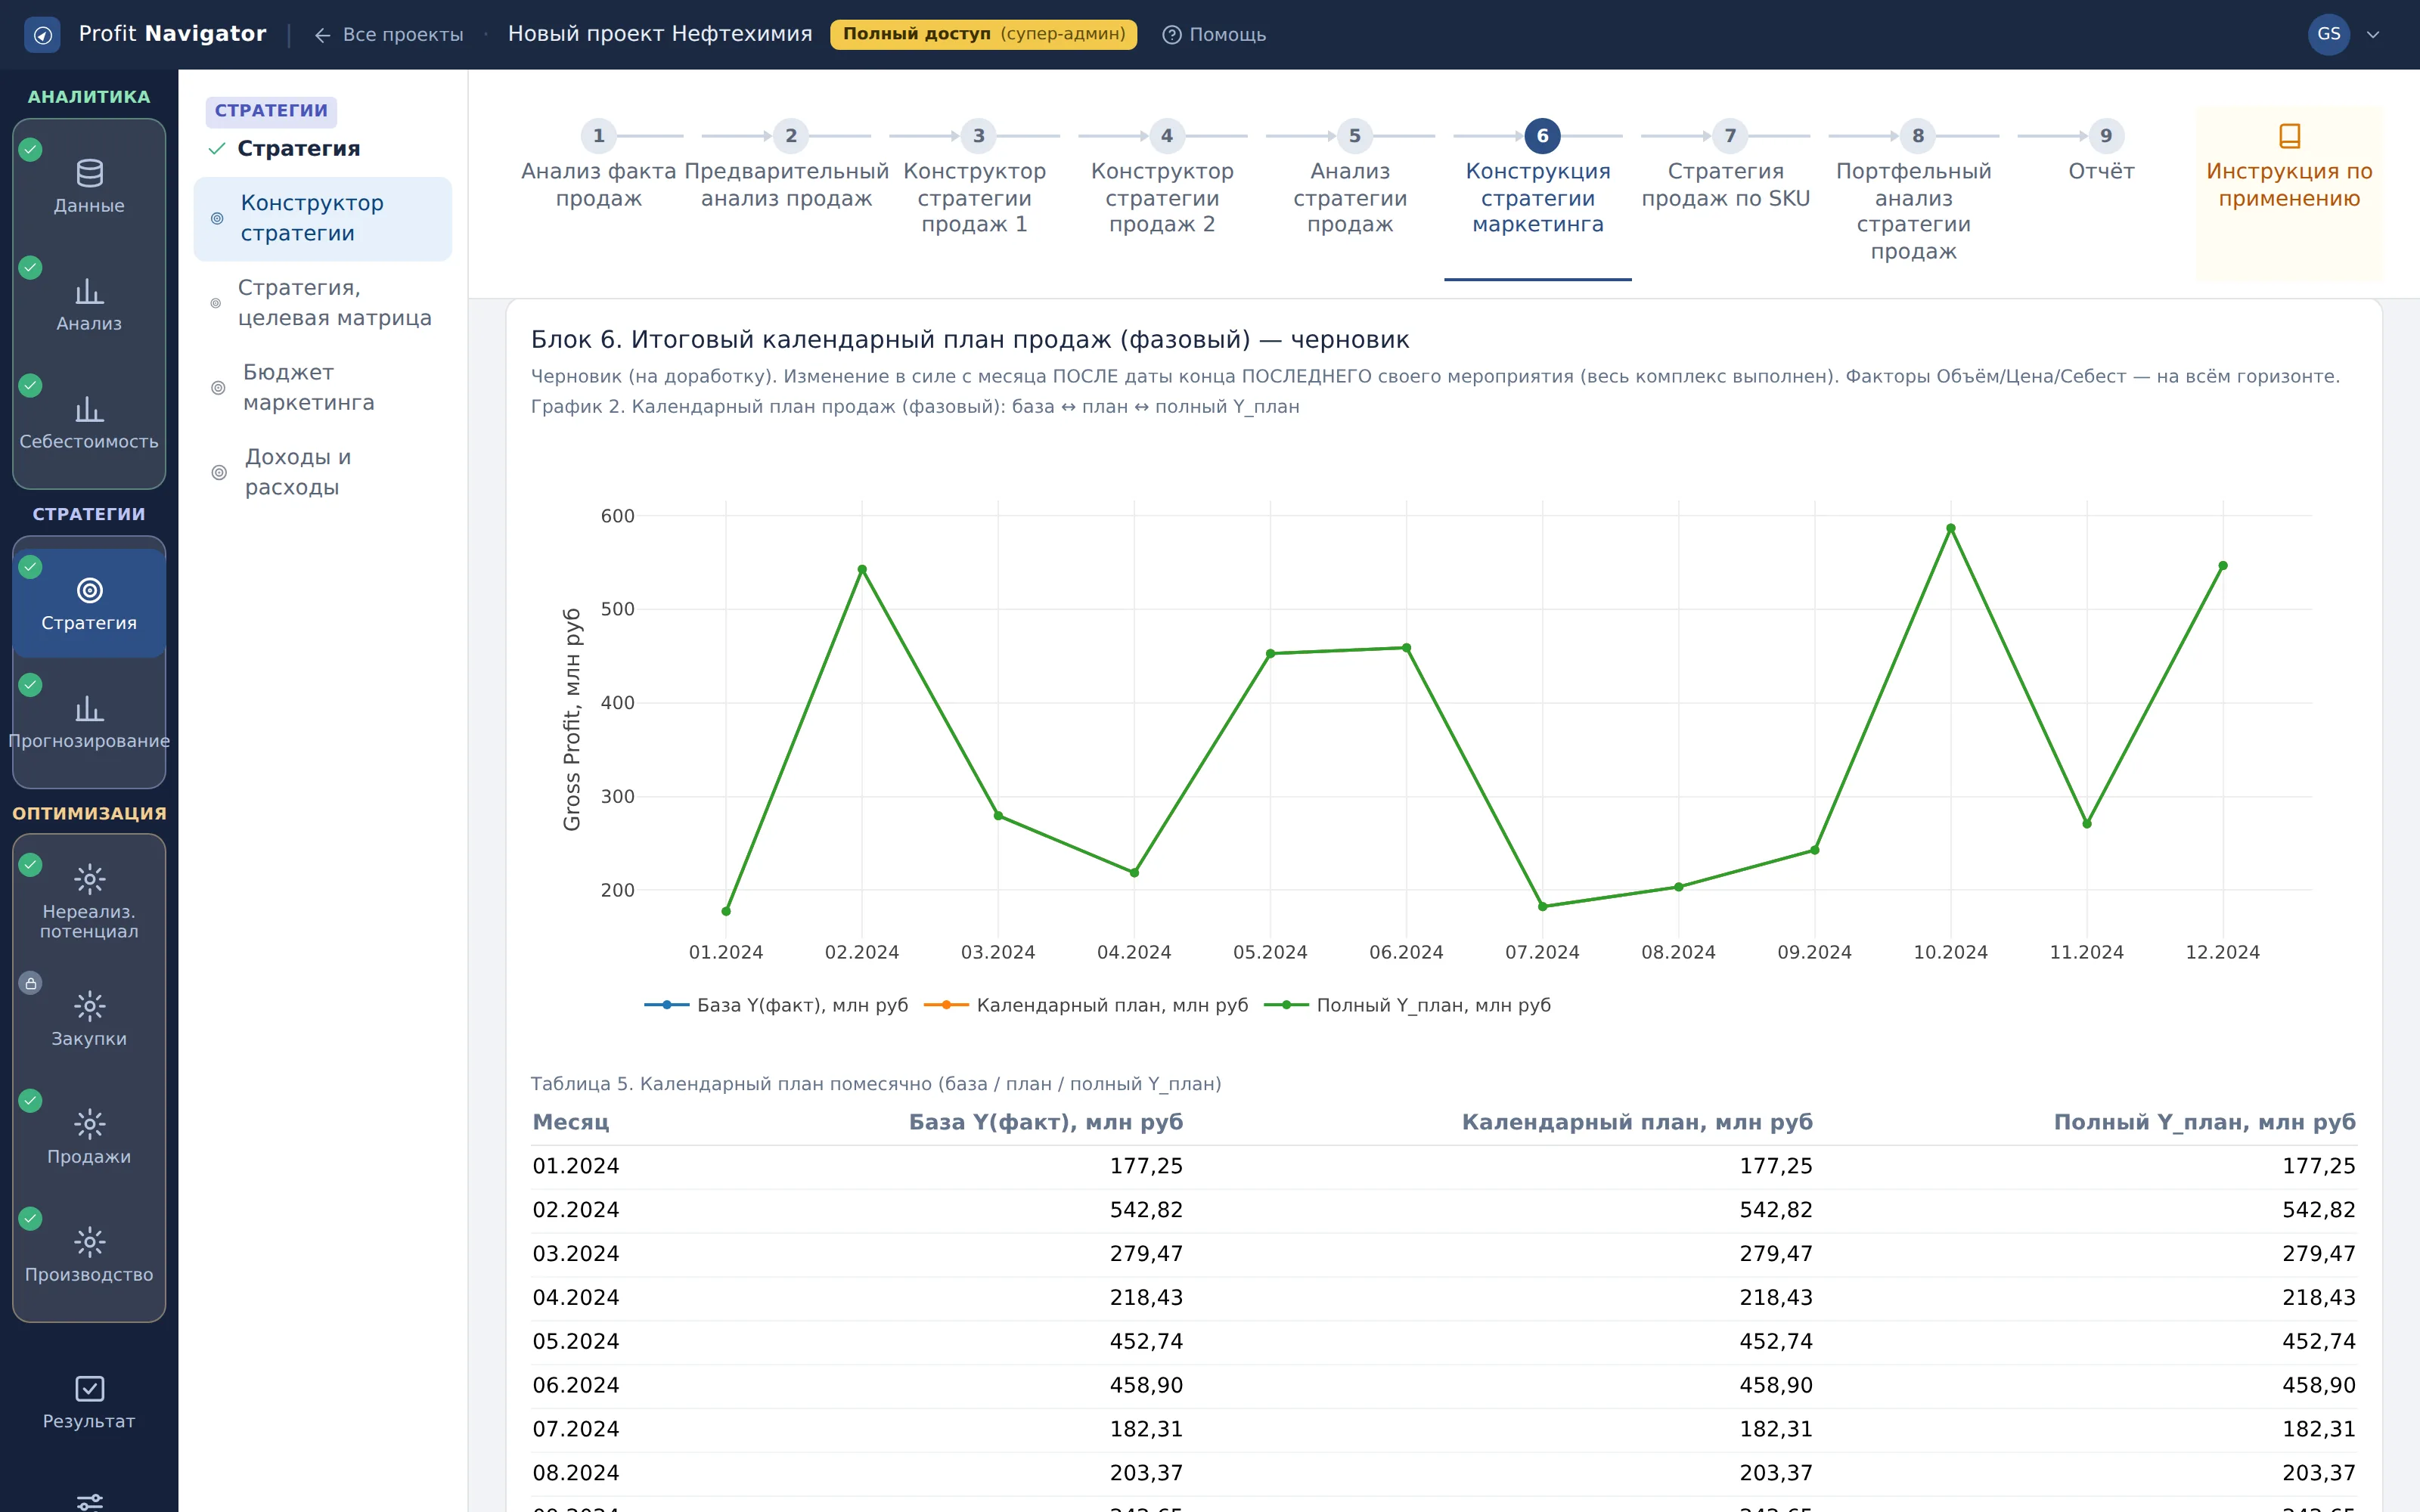This screenshot has width=2420, height=1512.
Task: Click the Инструкция по применению book icon
Action: coord(2289,135)
